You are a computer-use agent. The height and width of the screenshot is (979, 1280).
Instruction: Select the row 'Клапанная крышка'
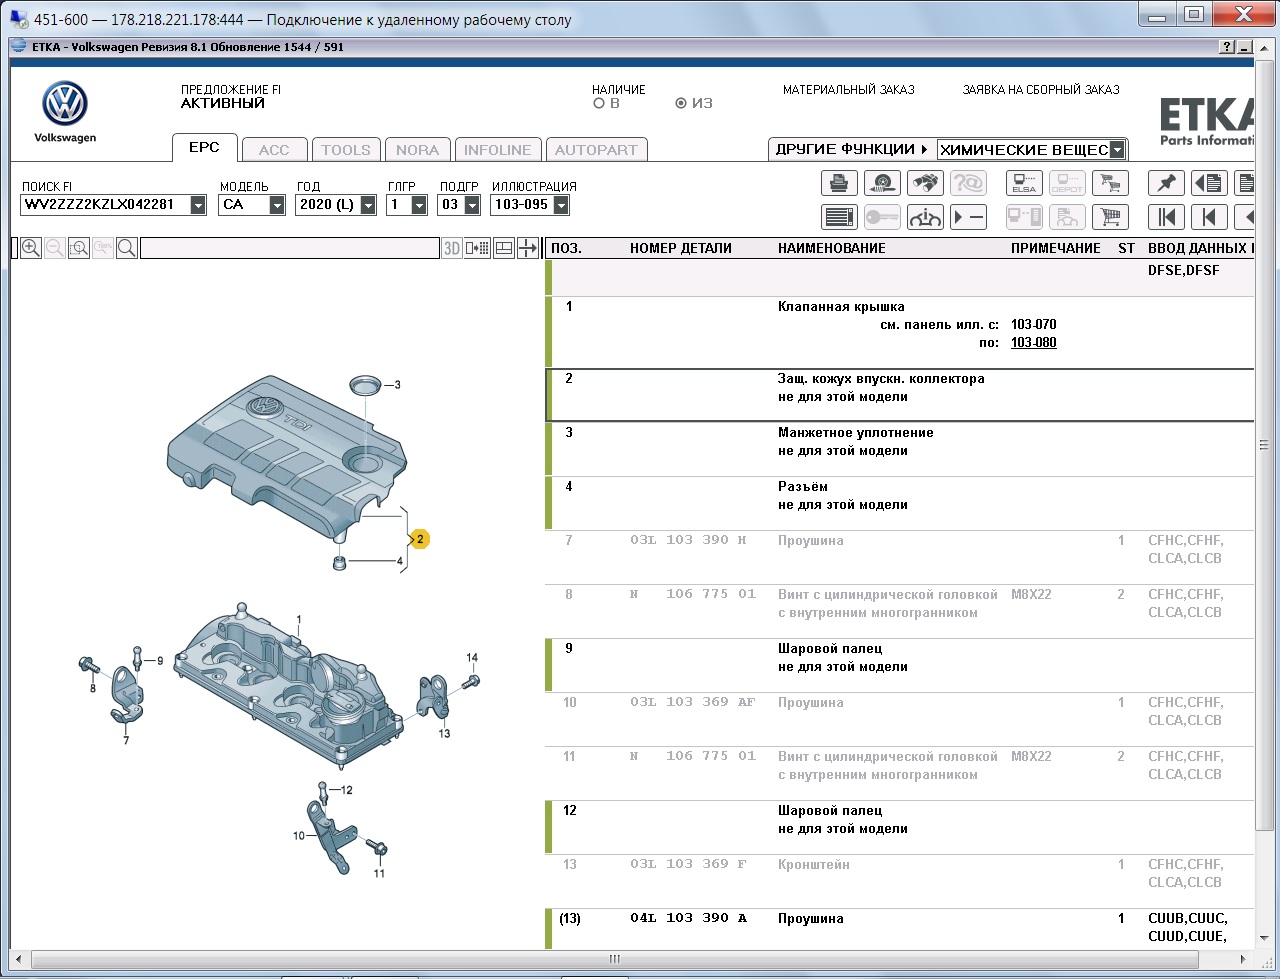pos(900,332)
